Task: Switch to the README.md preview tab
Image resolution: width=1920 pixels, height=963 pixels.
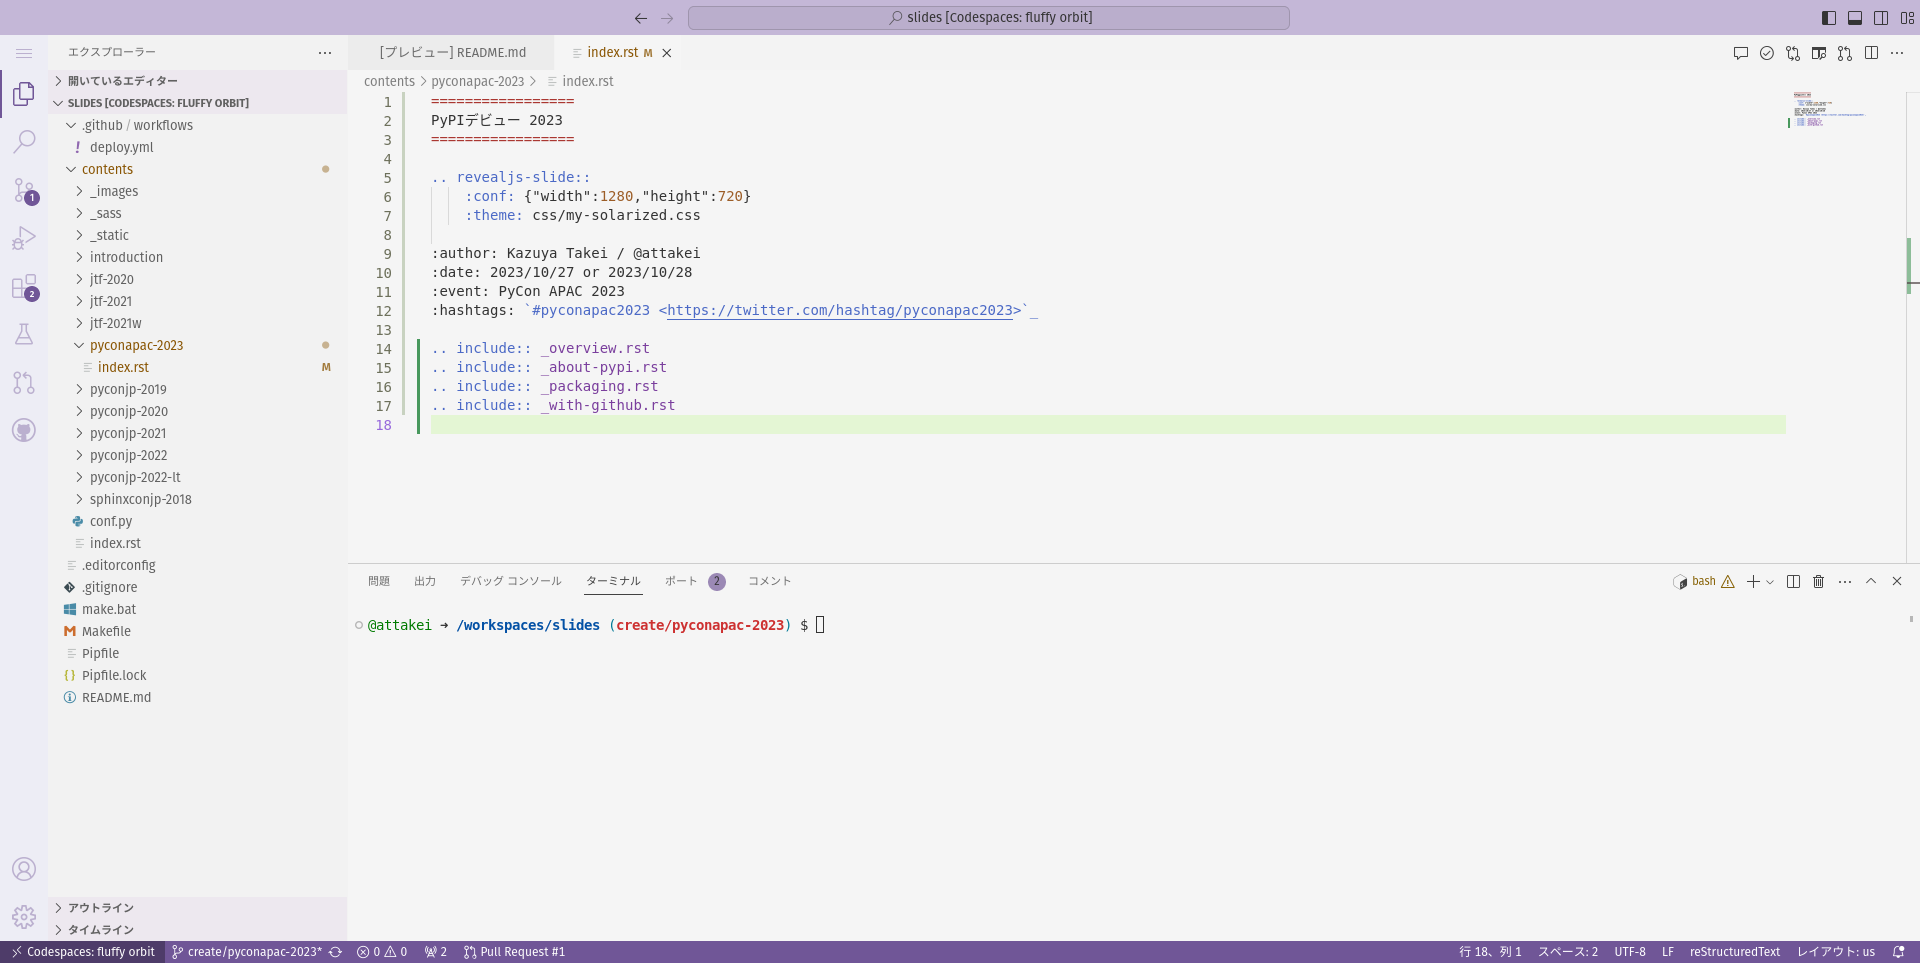Action: pos(452,52)
